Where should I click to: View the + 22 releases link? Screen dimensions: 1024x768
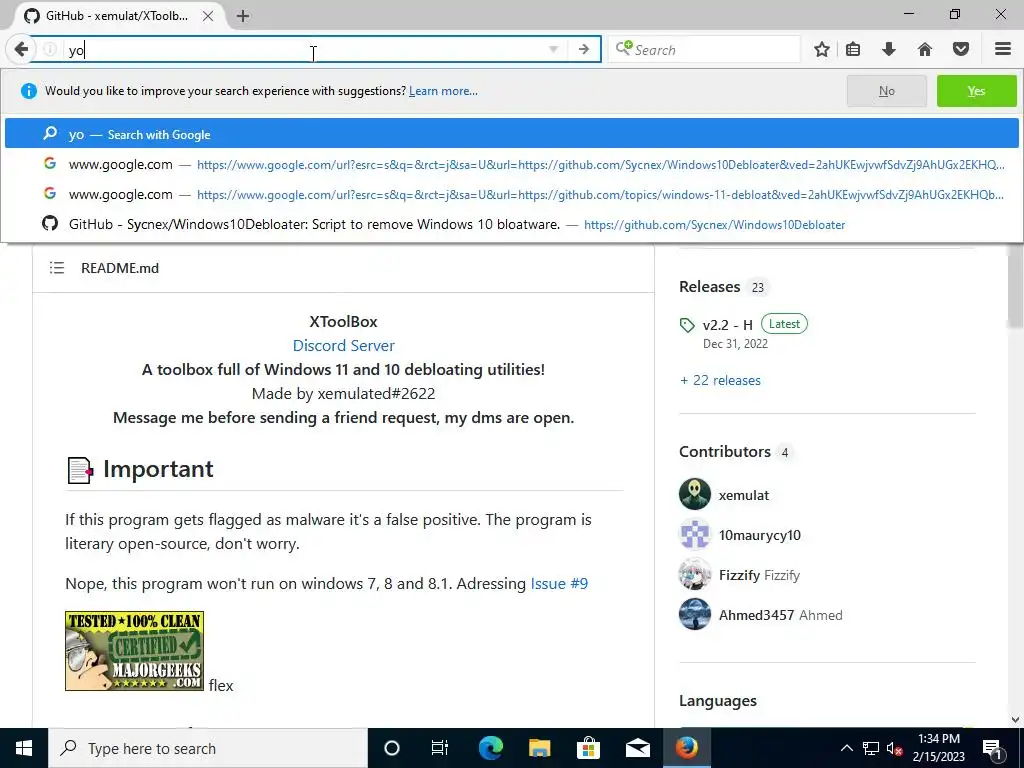(x=720, y=380)
